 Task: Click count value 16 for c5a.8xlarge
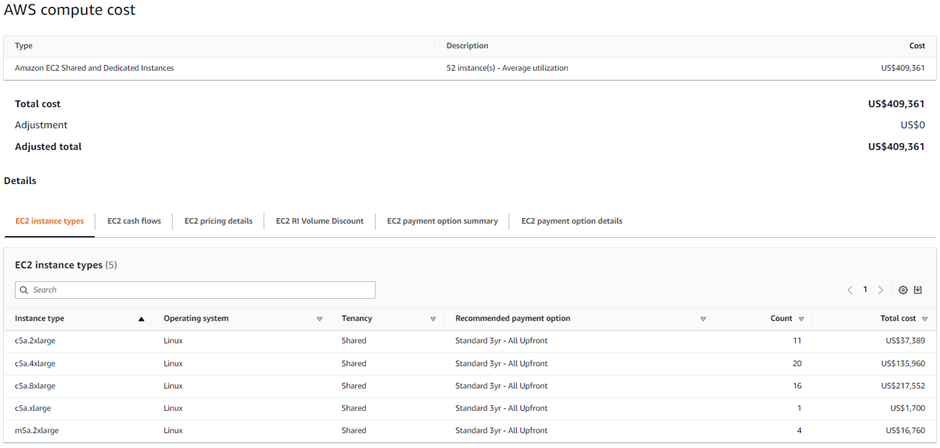(797, 386)
